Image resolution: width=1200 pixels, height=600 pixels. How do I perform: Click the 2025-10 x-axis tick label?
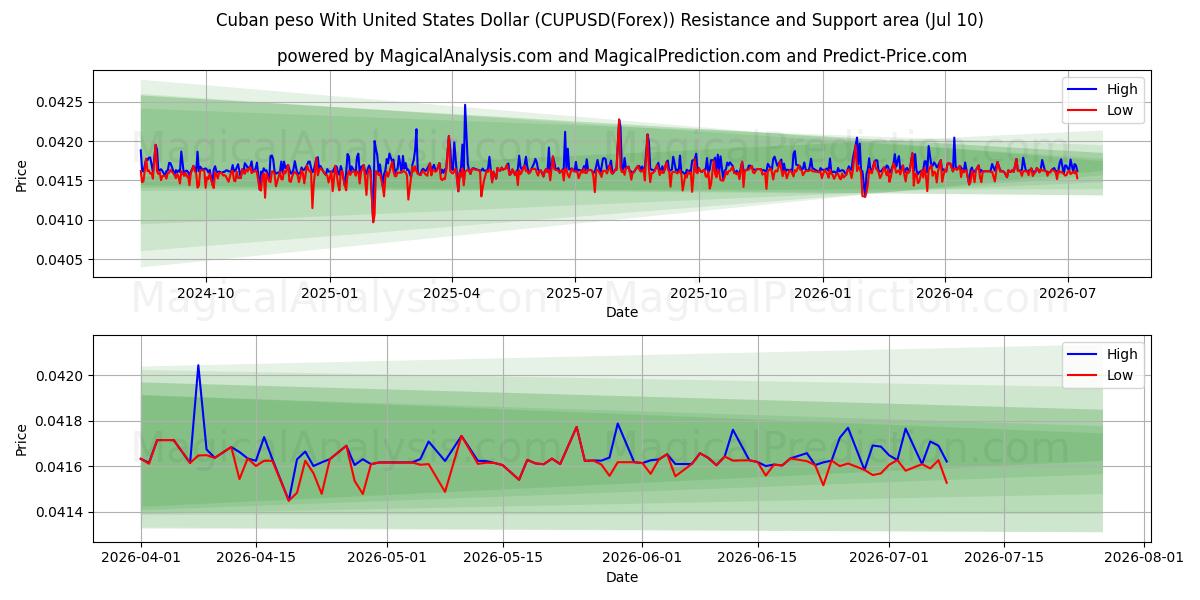click(x=698, y=293)
